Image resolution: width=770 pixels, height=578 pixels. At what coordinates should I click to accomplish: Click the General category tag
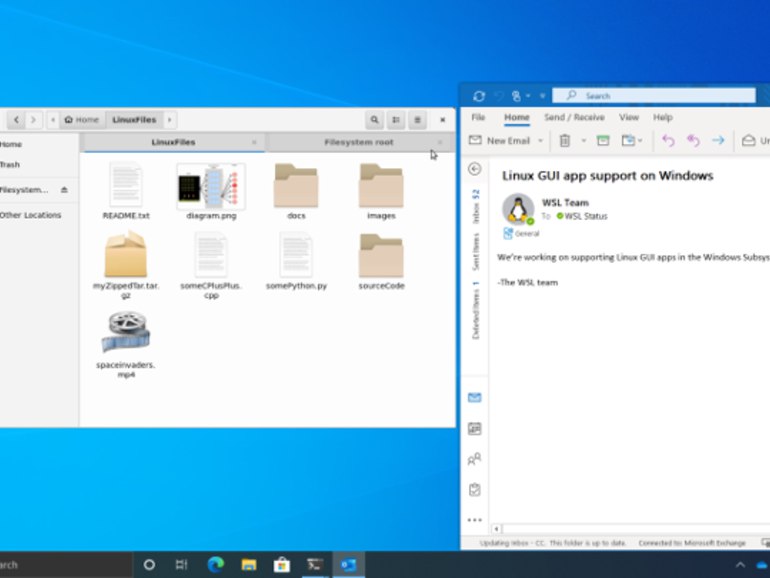(x=521, y=234)
